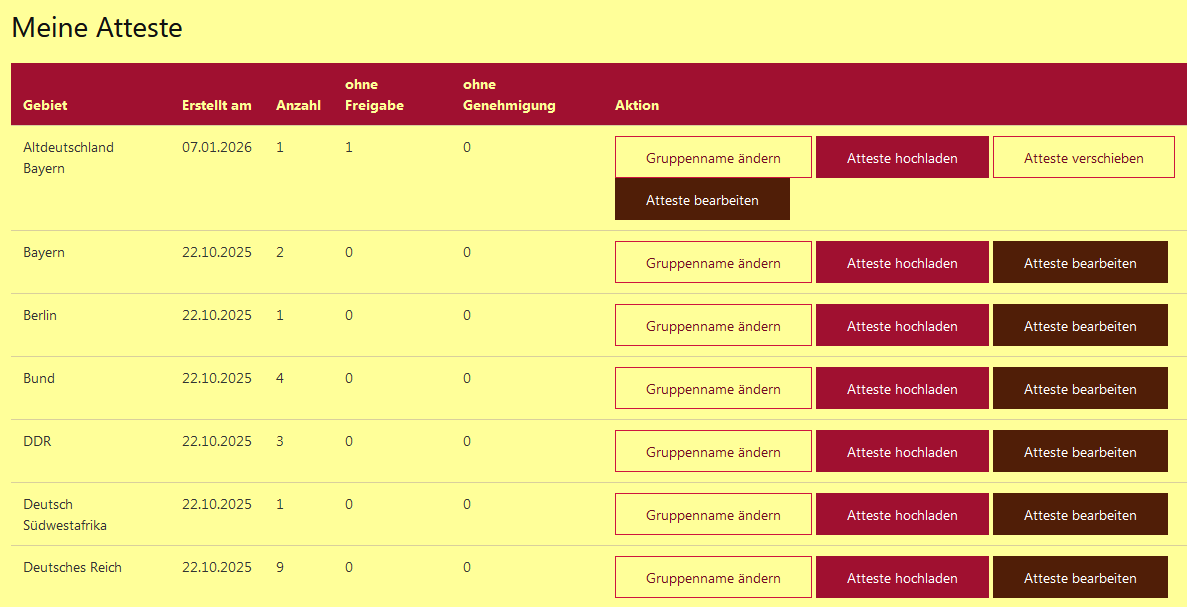
Task: Upload certificates to the Bund group
Action: point(902,389)
